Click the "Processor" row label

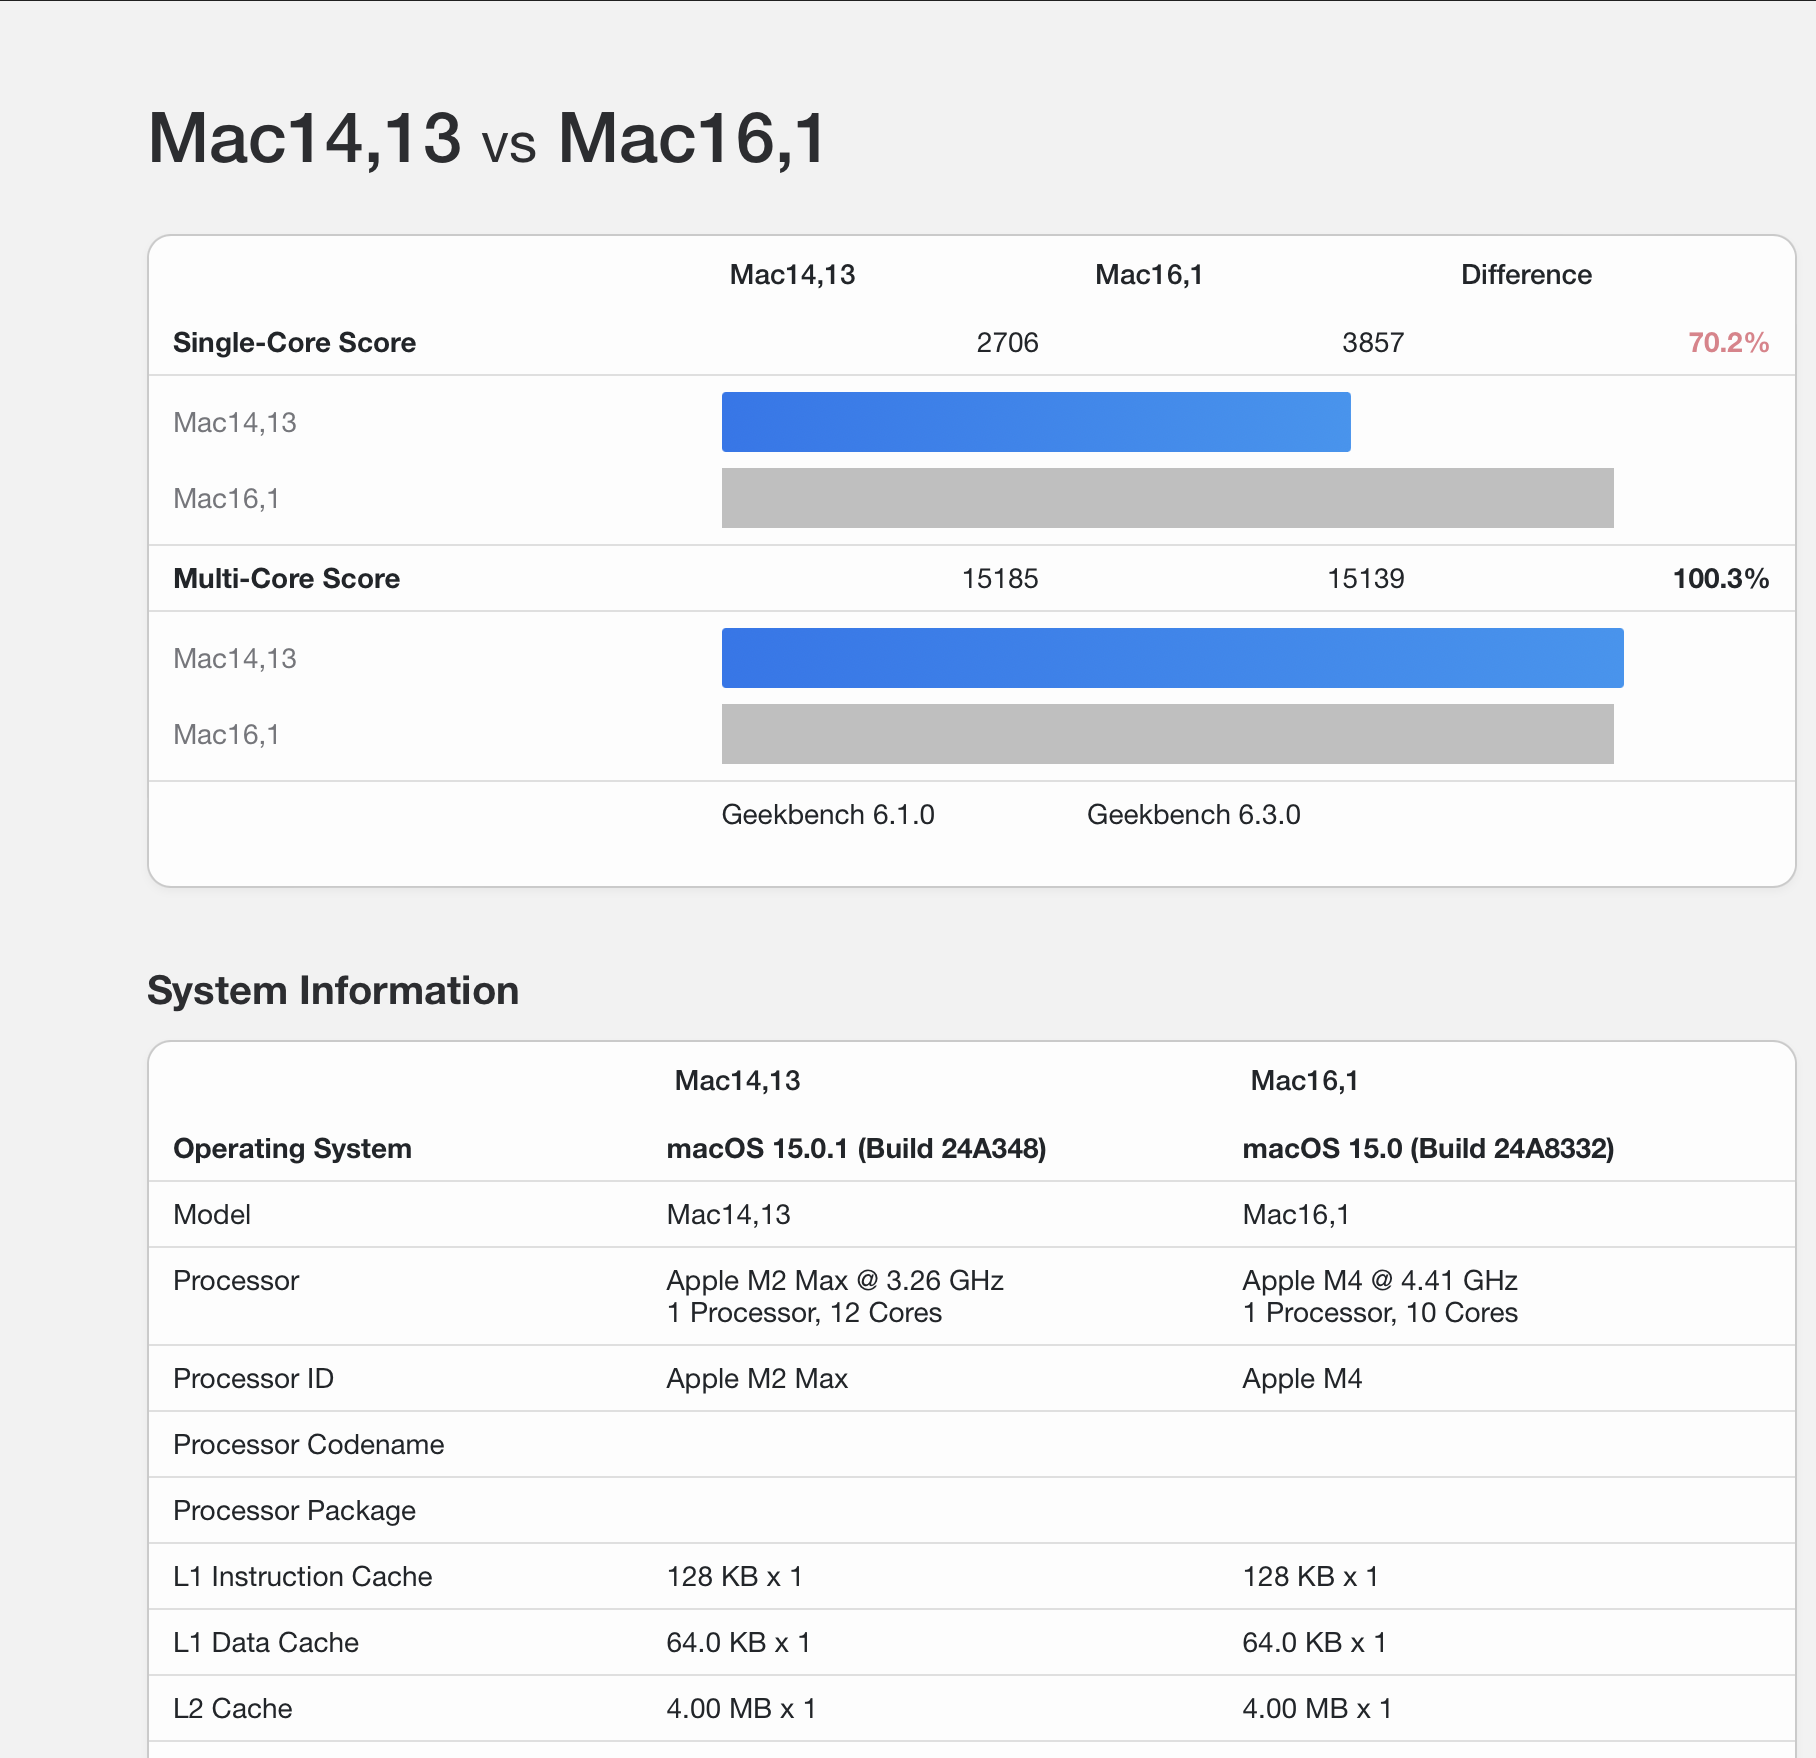point(236,1281)
